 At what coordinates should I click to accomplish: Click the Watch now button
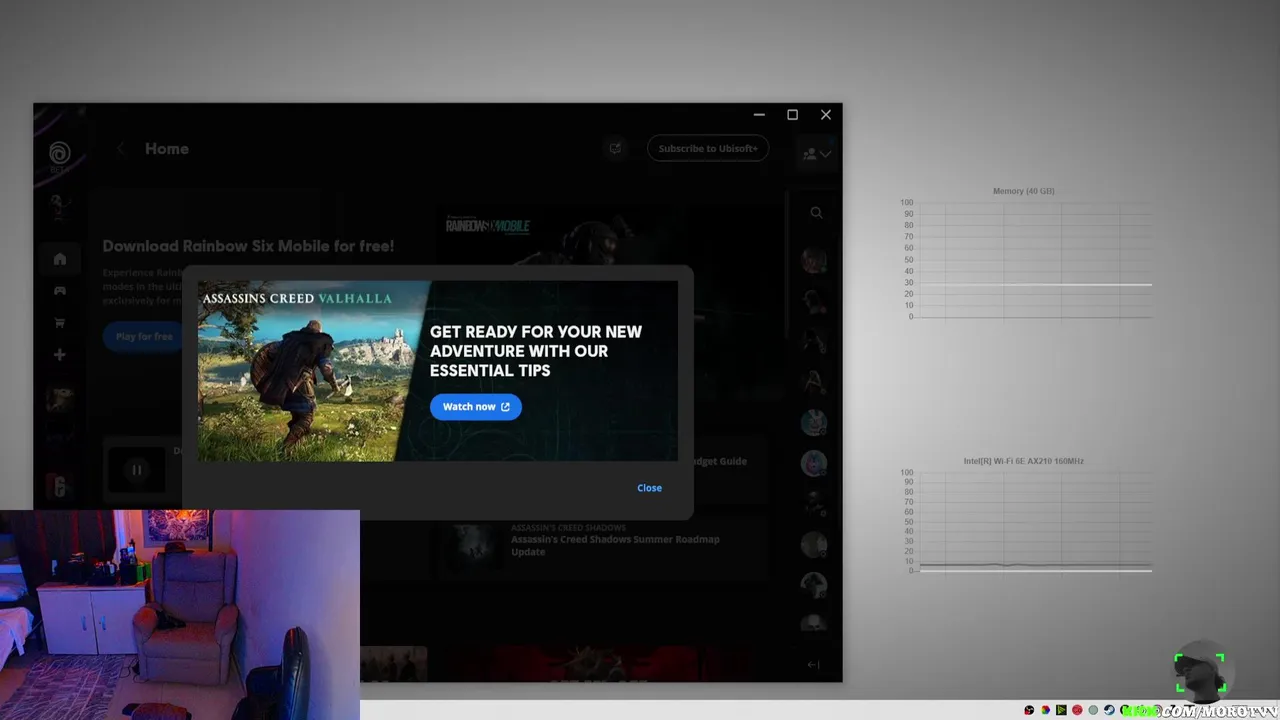click(x=476, y=407)
